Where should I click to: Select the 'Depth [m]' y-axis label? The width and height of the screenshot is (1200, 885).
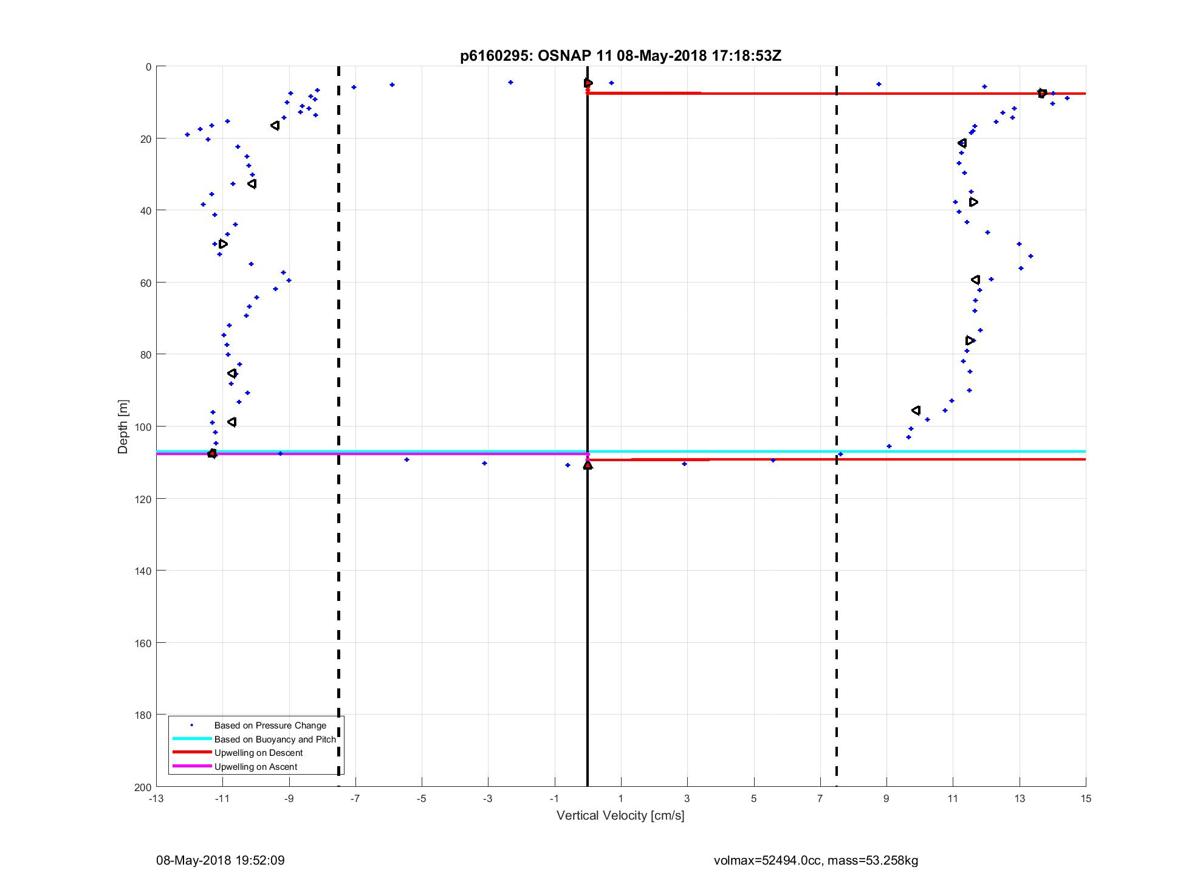click(123, 427)
